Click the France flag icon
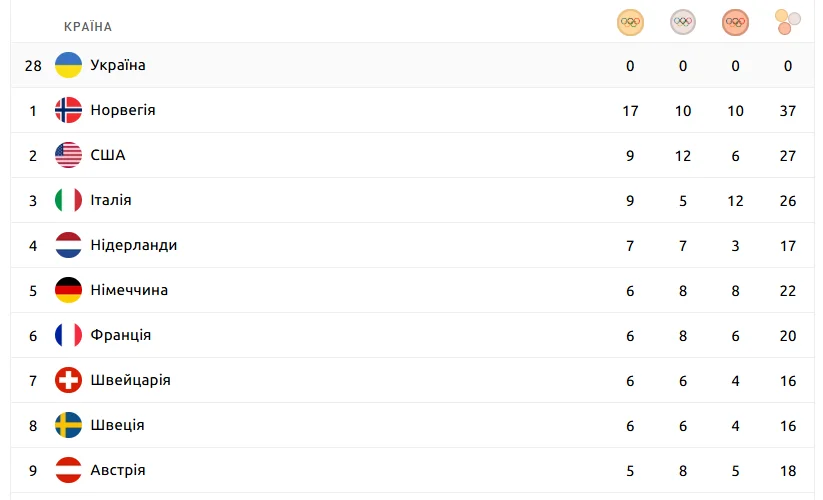Image resolution: width=823 pixels, height=500 pixels. (68, 336)
